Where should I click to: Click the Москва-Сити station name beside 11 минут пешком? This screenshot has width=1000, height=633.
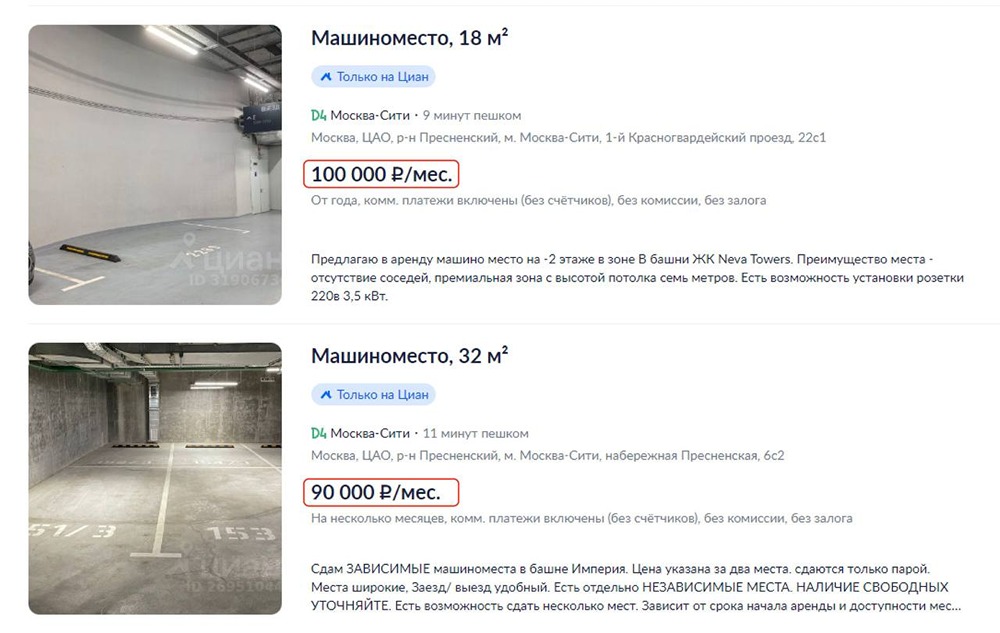click(x=370, y=433)
